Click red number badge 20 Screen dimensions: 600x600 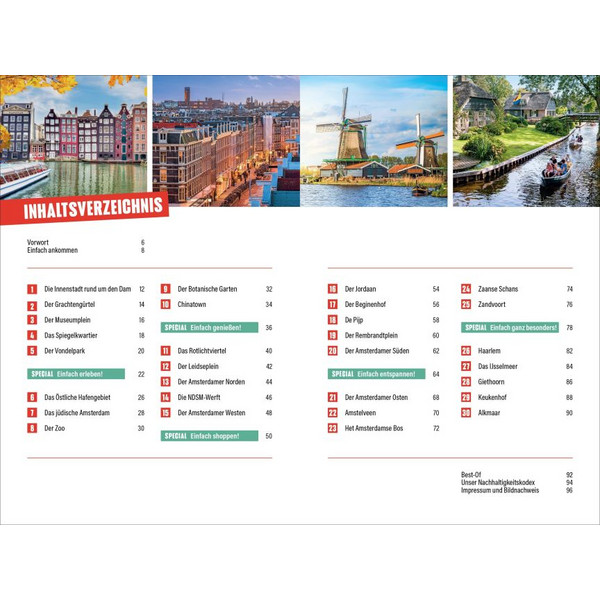point(333,351)
